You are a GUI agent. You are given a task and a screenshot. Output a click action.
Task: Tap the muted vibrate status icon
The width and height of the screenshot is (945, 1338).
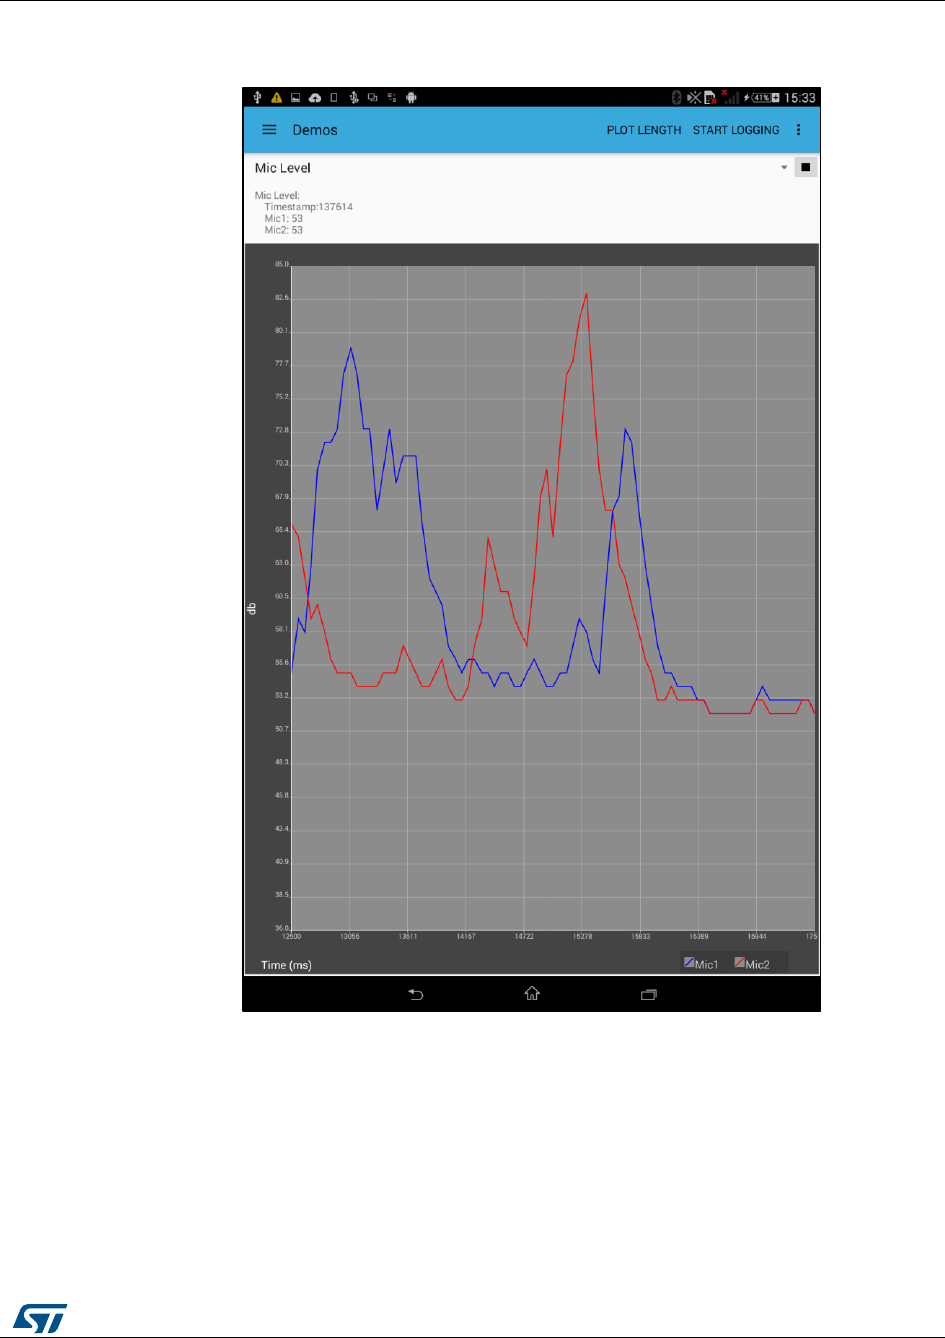pyautogui.click(x=693, y=97)
